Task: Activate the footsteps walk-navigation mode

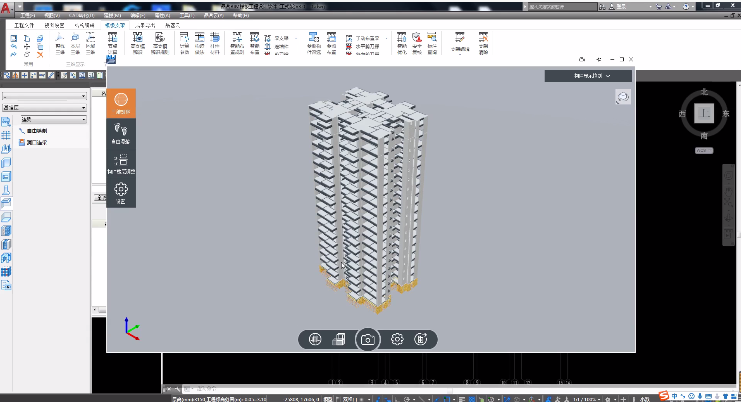Action: 121,133
